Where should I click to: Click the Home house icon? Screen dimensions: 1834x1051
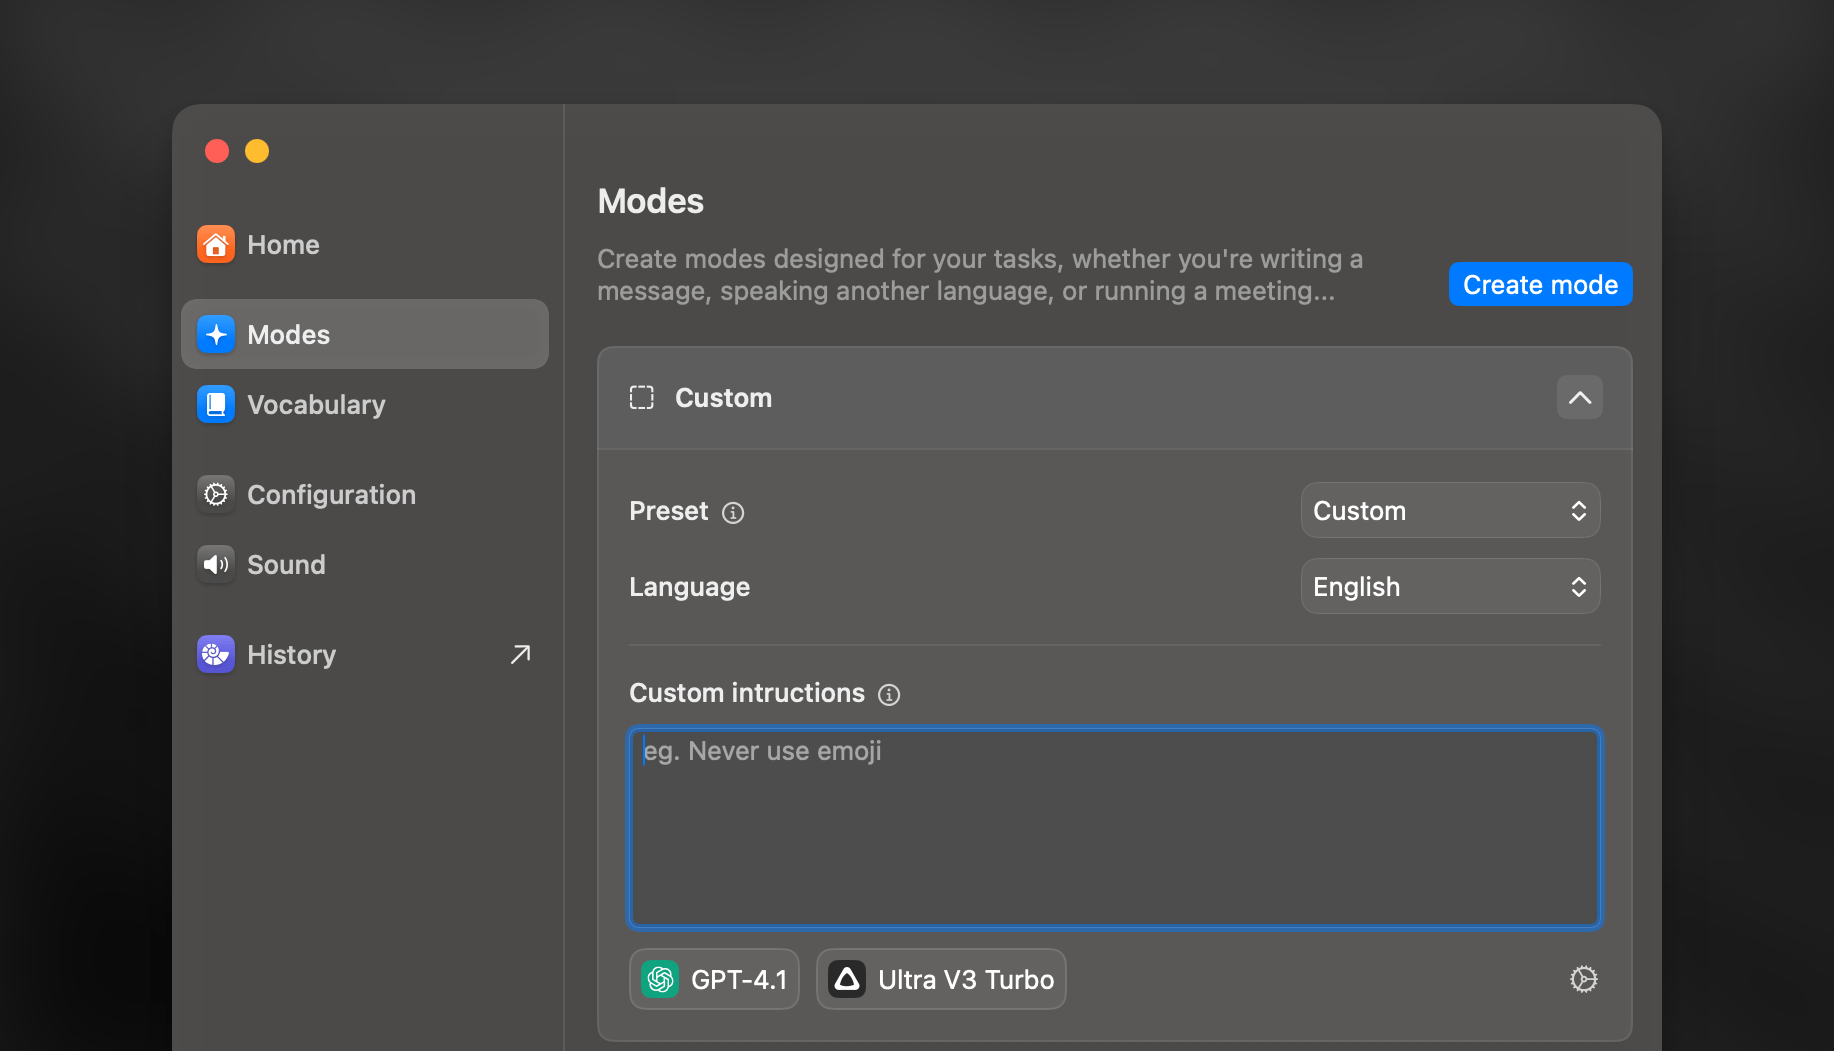(x=216, y=245)
